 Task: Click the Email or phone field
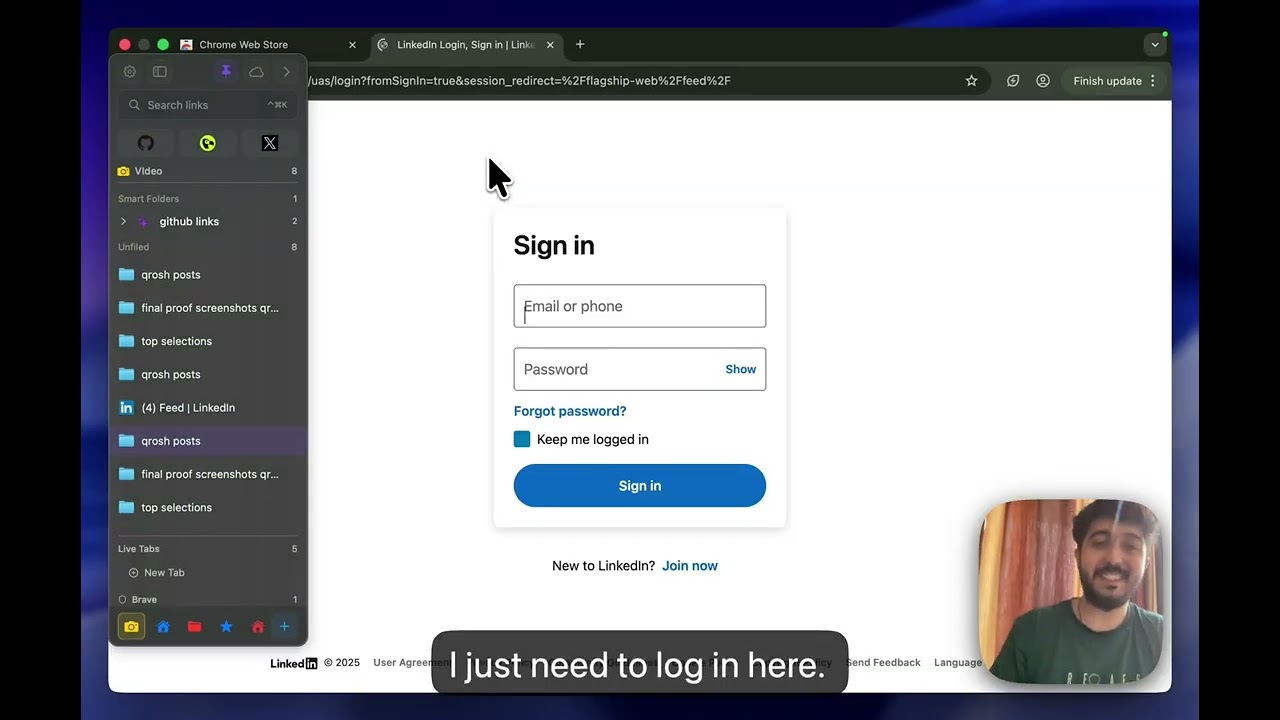[640, 306]
